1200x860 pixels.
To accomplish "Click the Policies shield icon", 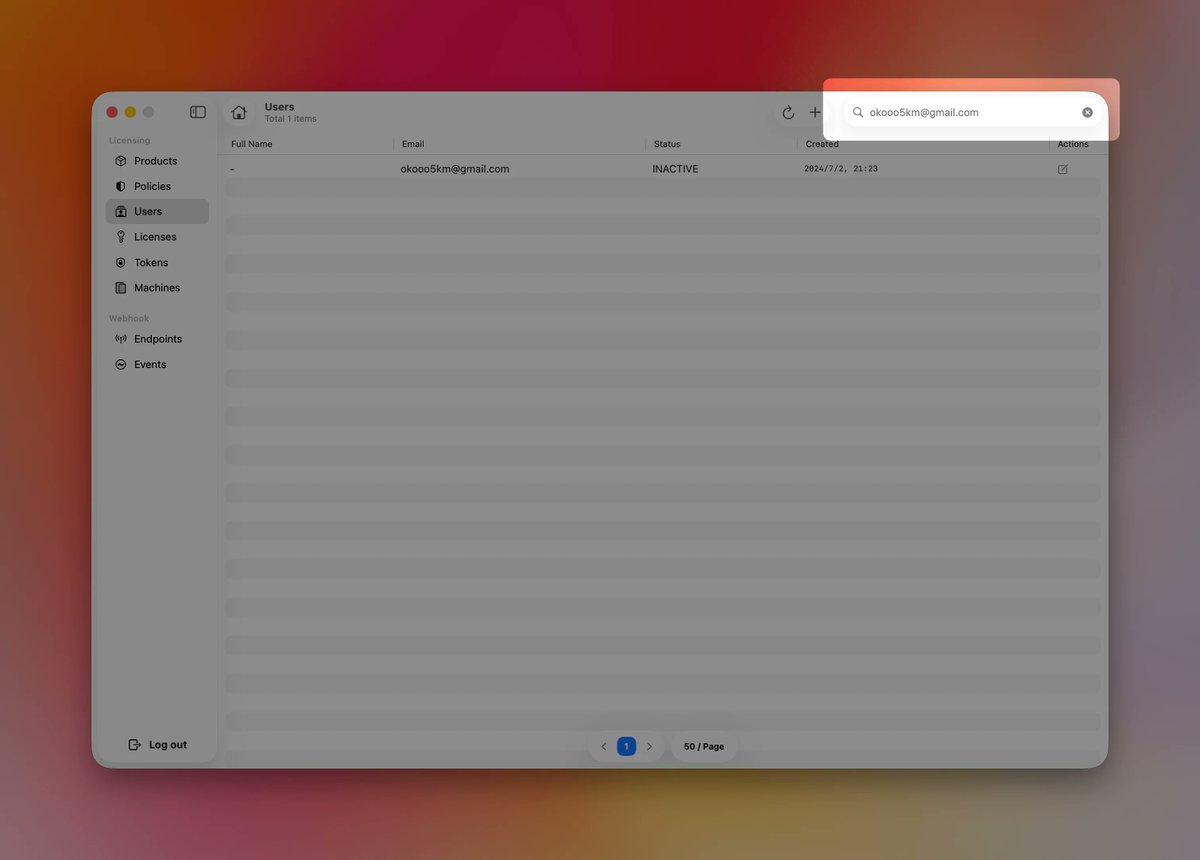I will pyautogui.click(x=121, y=186).
